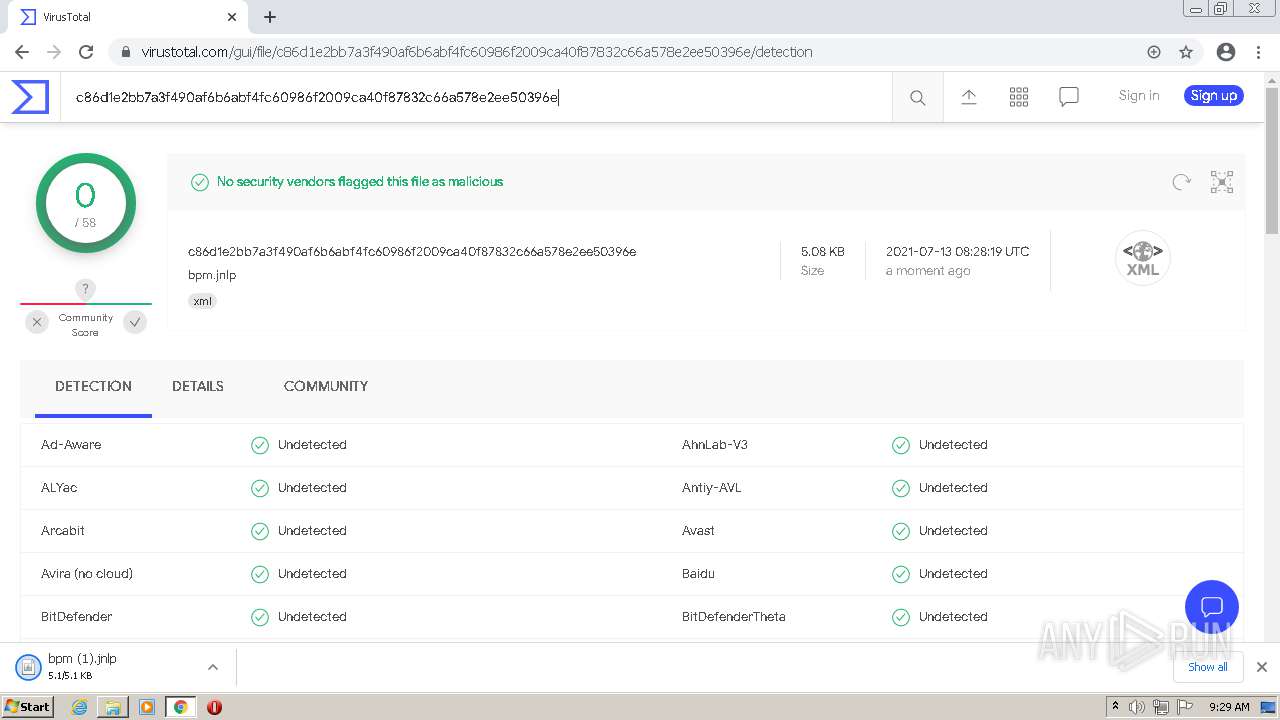Click the reanalyze refresh icon
This screenshot has height=720, width=1280.
point(1181,182)
